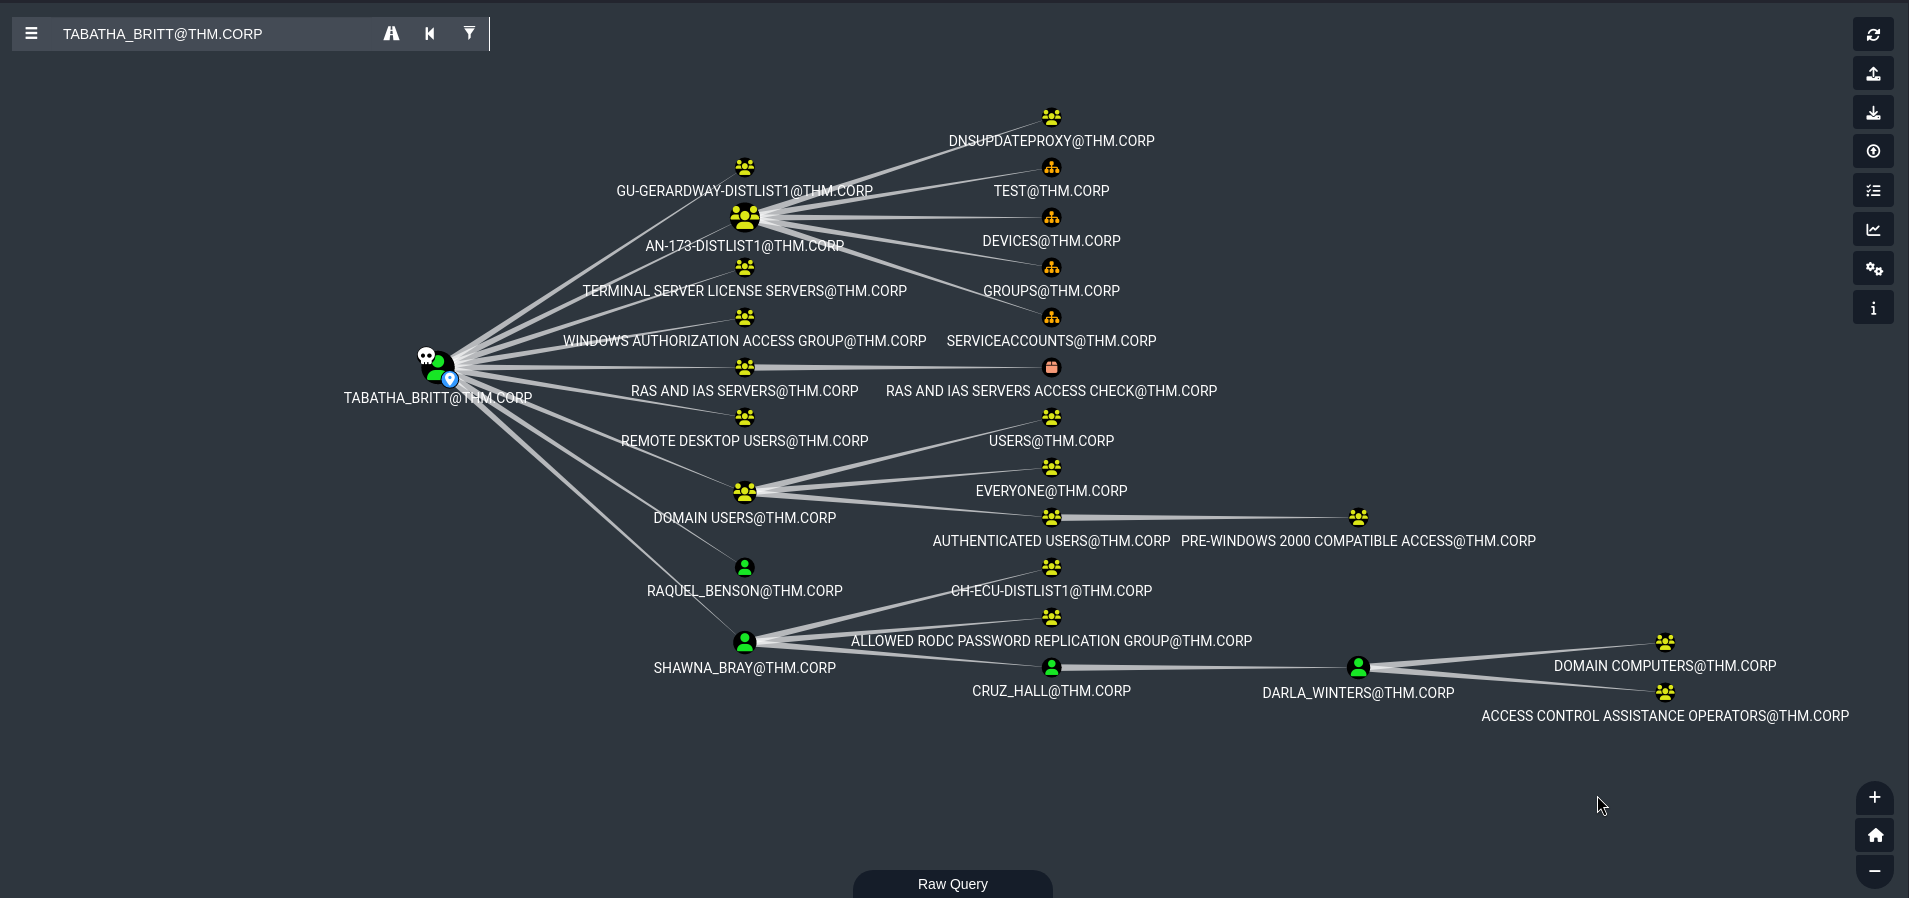Click the back step icon in search bar
Screen dimensions: 1909x898
[x=430, y=34]
